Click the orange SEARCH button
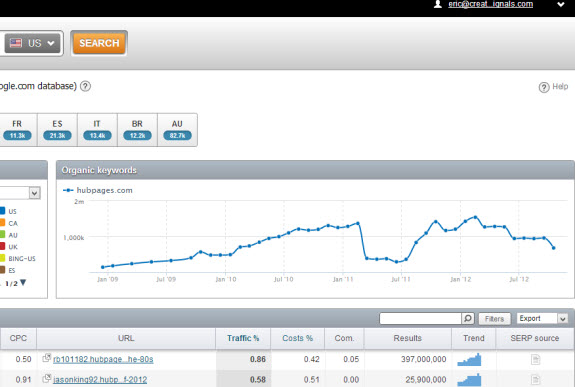The height and width of the screenshot is (387, 575). pyautogui.click(x=99, y=43)
